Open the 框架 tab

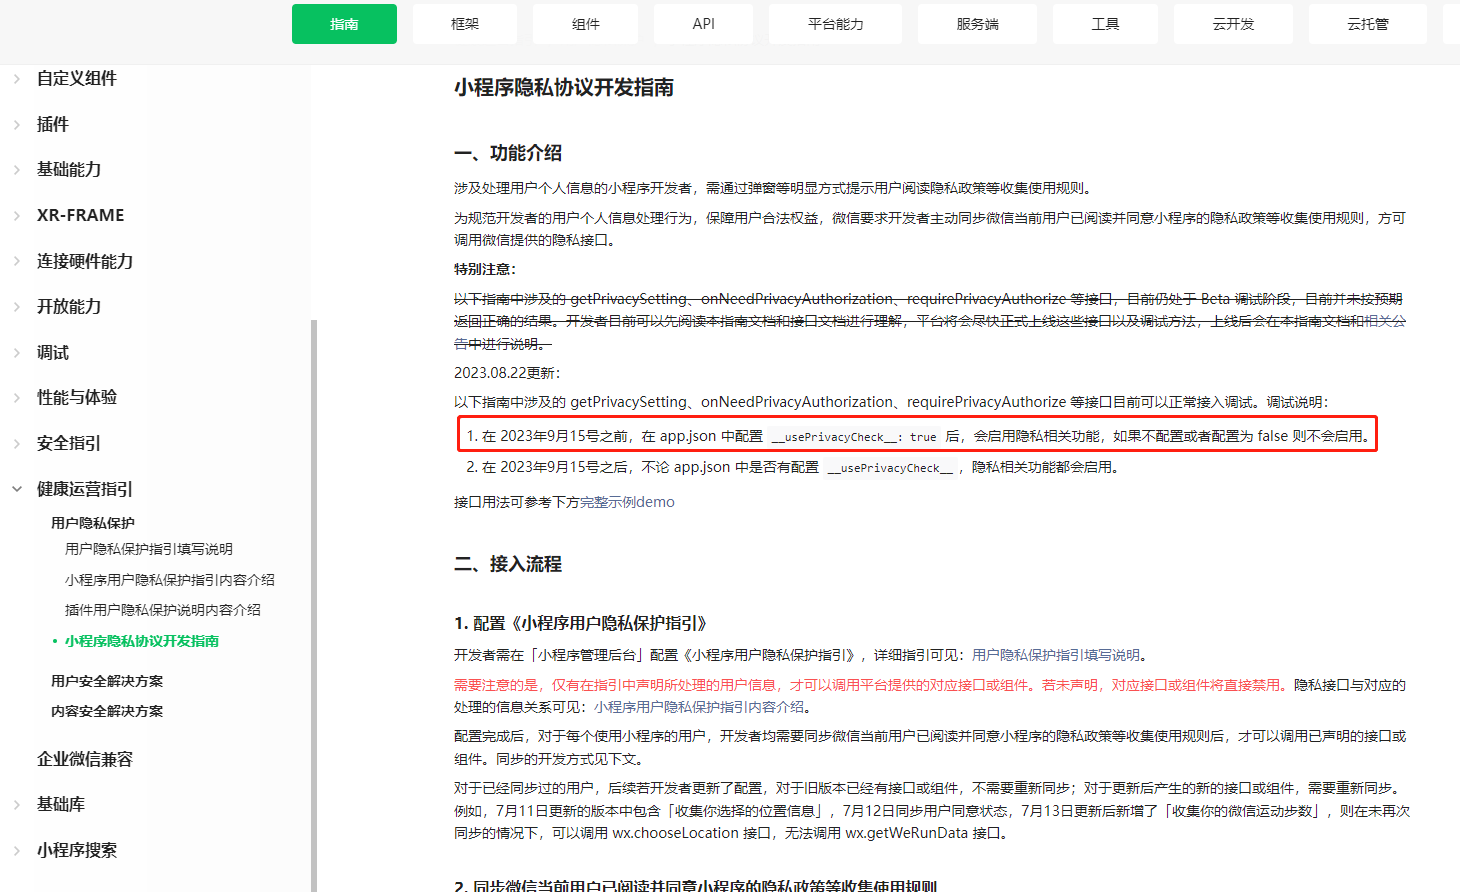[x=465, y=24]
